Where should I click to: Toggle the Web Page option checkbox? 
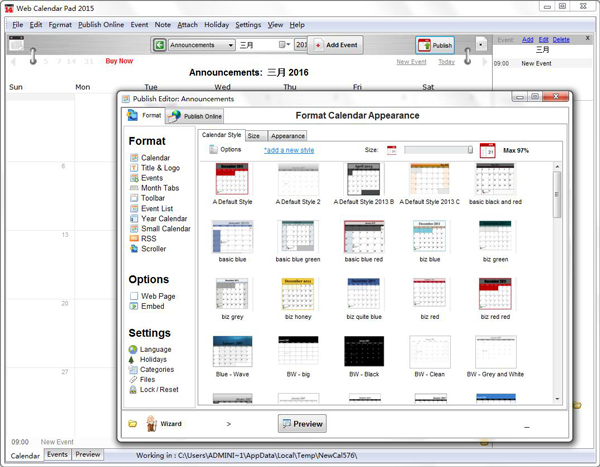134,296
